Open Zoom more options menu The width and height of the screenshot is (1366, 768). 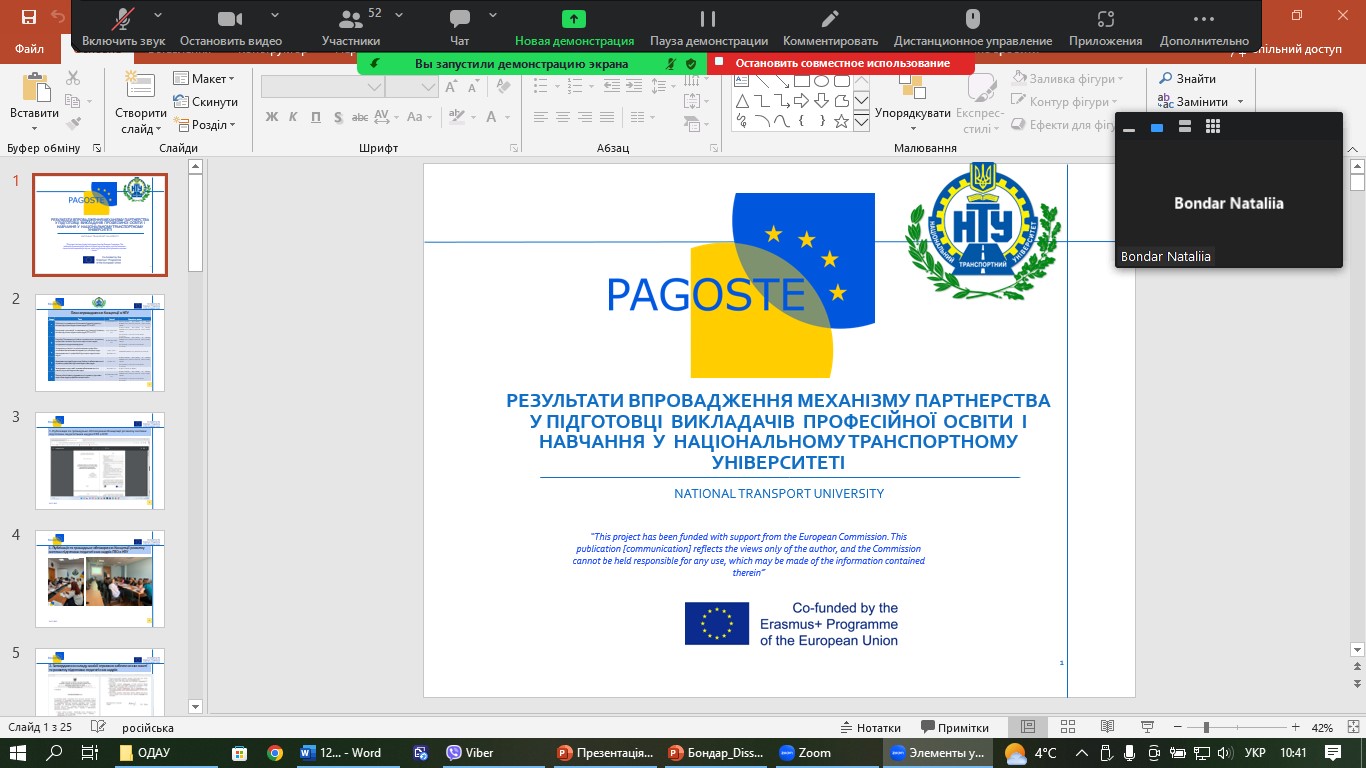pos(1204,26)
